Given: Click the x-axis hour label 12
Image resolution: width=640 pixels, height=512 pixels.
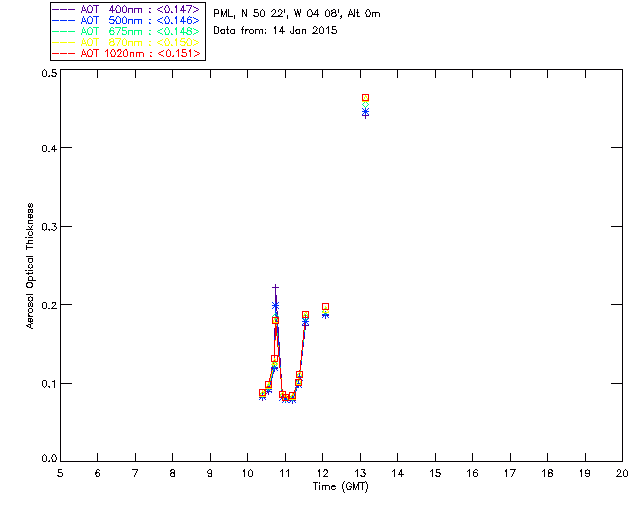Looking at the screenshot, I should pos(322,473).
